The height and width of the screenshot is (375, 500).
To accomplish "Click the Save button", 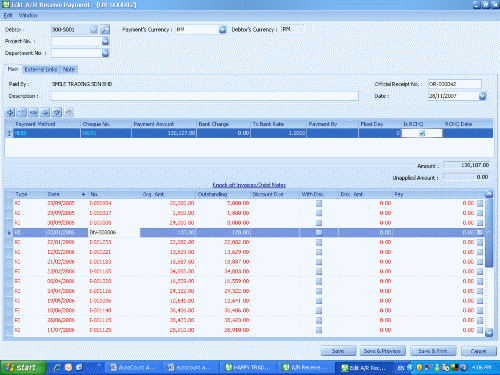I will click(x=338, y=351).
